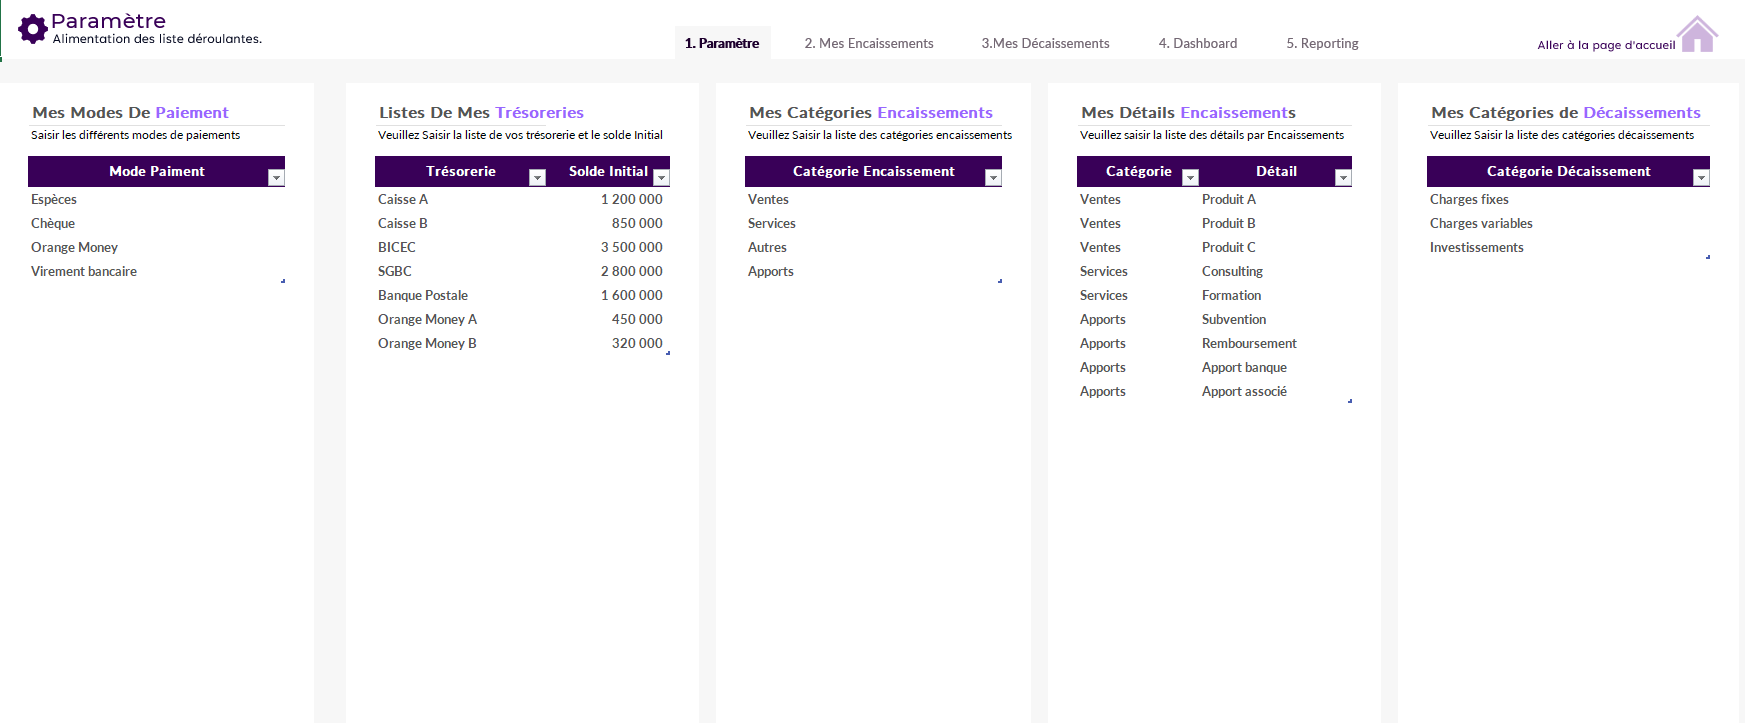
Task: Open the Solde Initial filter dropdown
Action: point(661,177)
